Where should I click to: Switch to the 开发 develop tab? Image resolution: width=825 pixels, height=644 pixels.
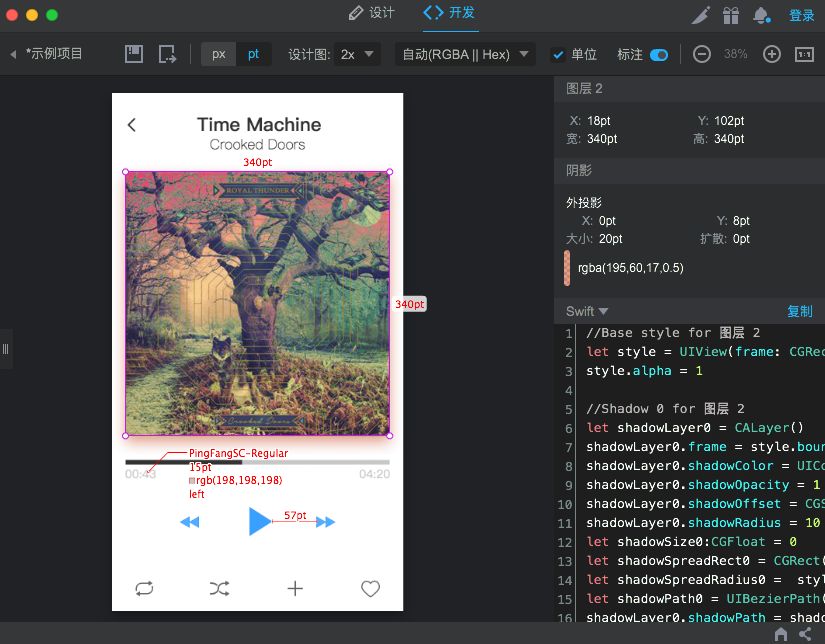point(449,13)
